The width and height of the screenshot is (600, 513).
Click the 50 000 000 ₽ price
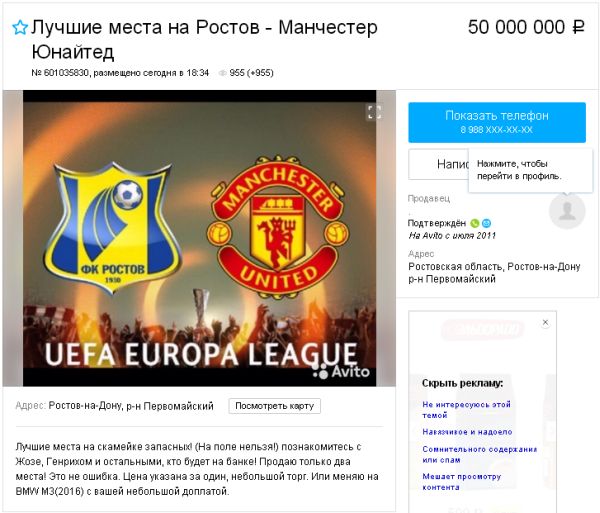tap(526, 27)
